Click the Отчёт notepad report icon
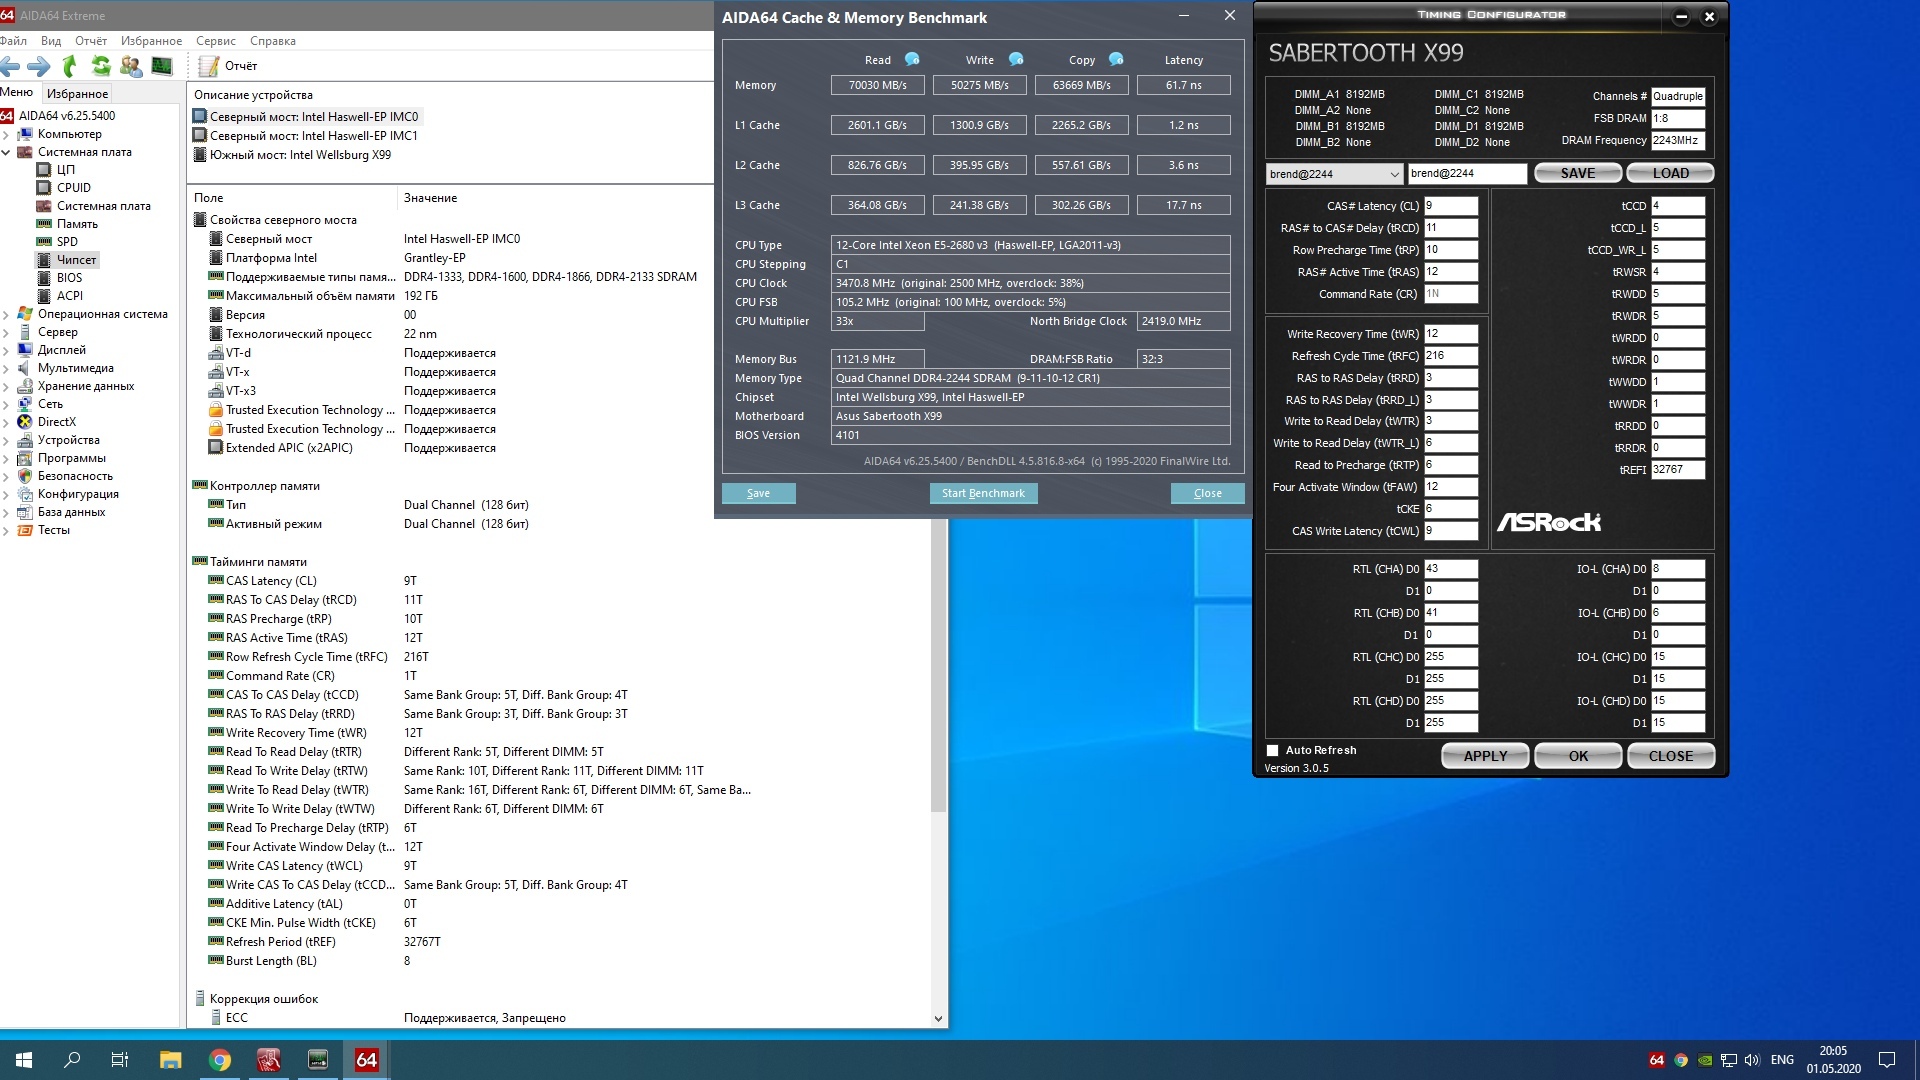This screenshot has height=1080, width=1920. point(208,66)
